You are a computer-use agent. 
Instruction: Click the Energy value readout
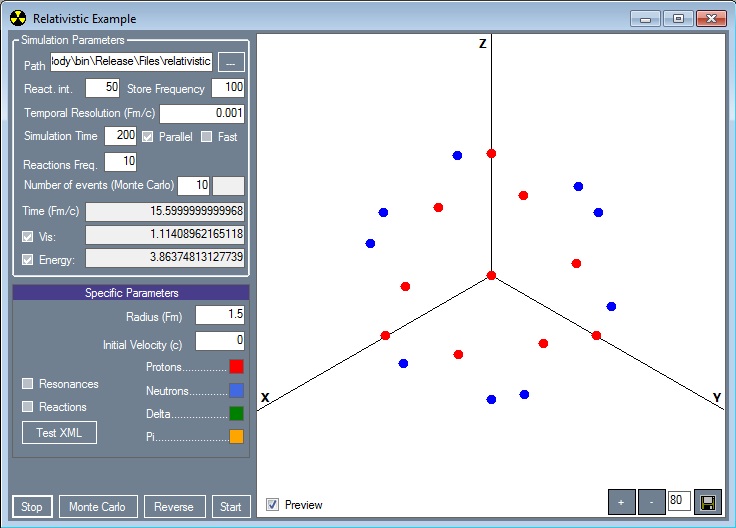point(165,258)
